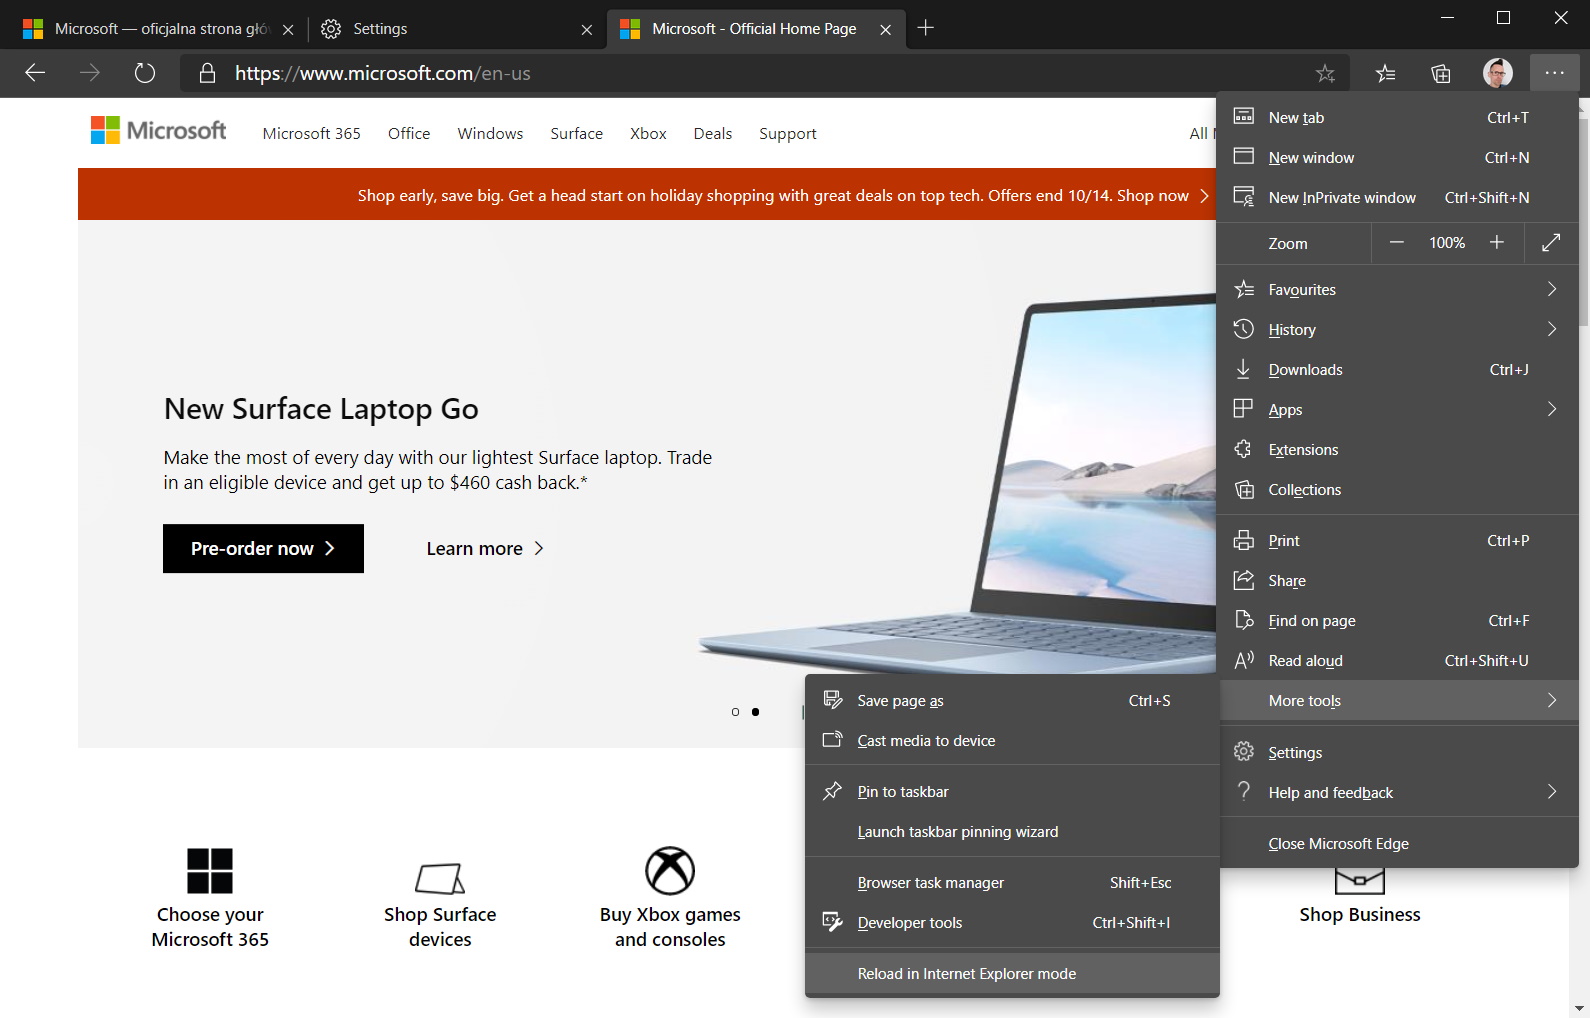Click the Shop Business icon
The width and height of the screenshot is (1590, 1018).
(1360, 882)
